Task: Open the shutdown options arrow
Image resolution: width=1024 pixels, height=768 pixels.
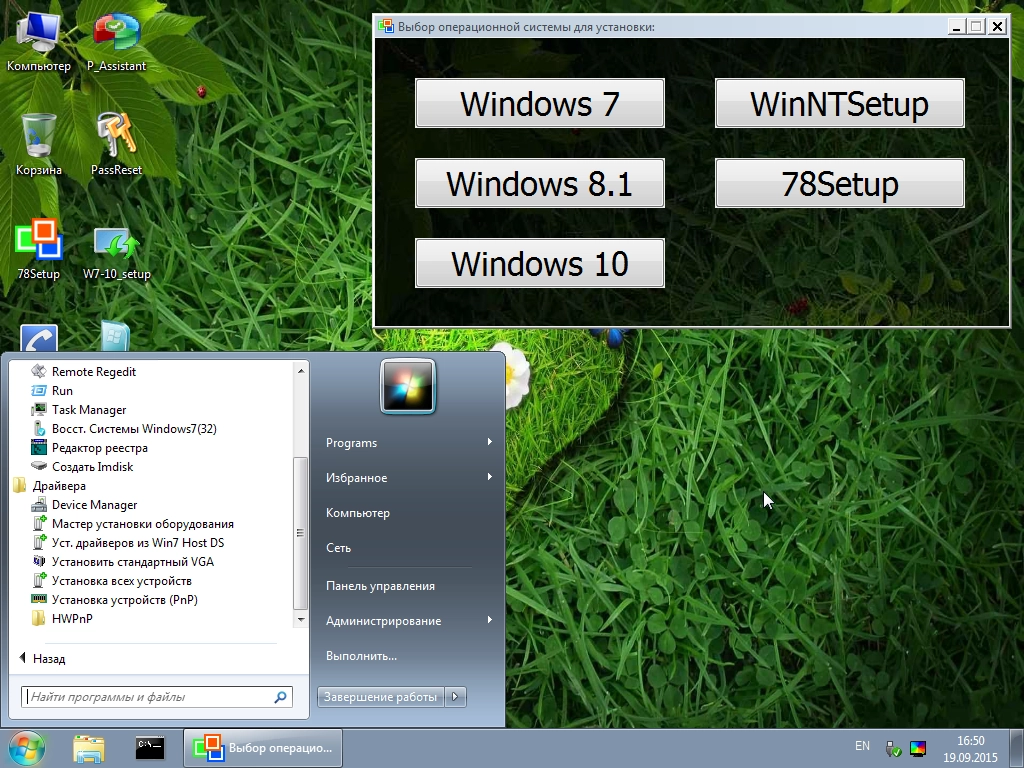Action: [455, 697]
